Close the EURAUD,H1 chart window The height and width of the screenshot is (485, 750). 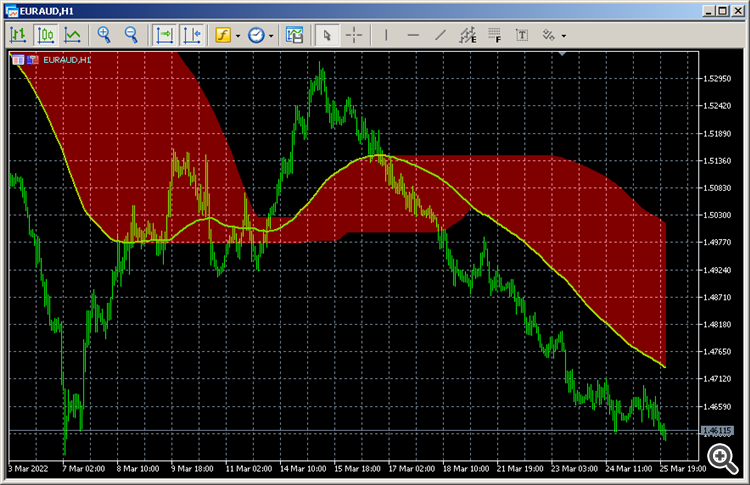pos(738,11)
